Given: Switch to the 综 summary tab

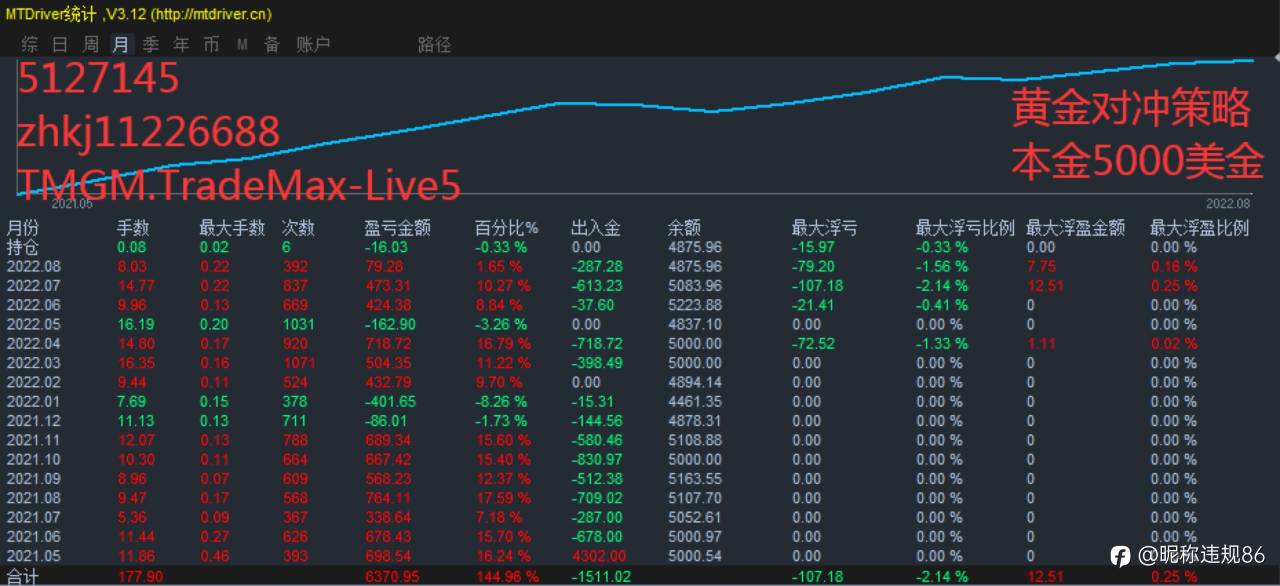Looking at the screenshot, I should 30,45.
